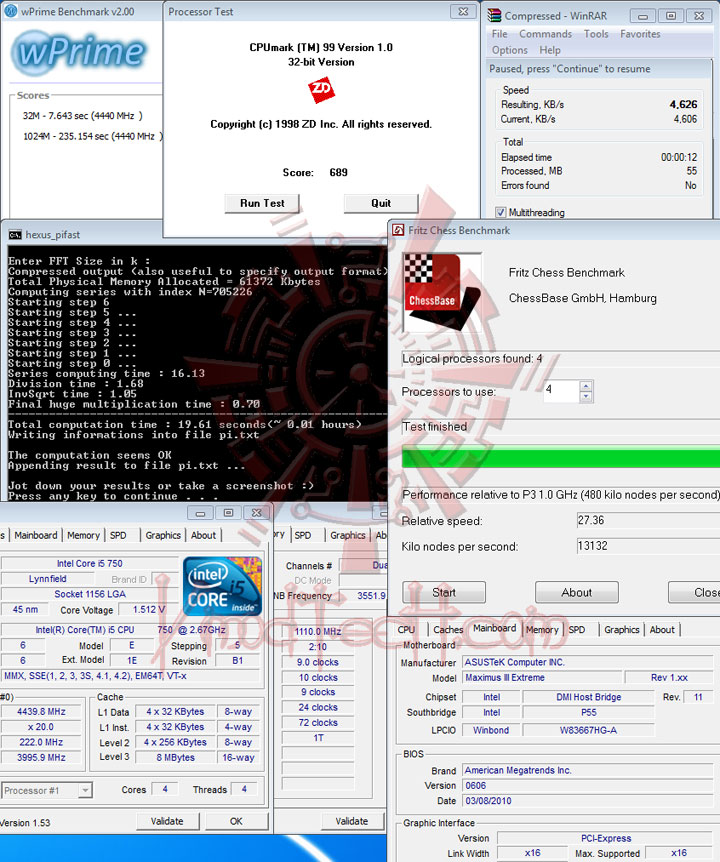Open the WinRAR Favorites menu
This screenshot has height=862, width=720.
(x=640, y=34)
